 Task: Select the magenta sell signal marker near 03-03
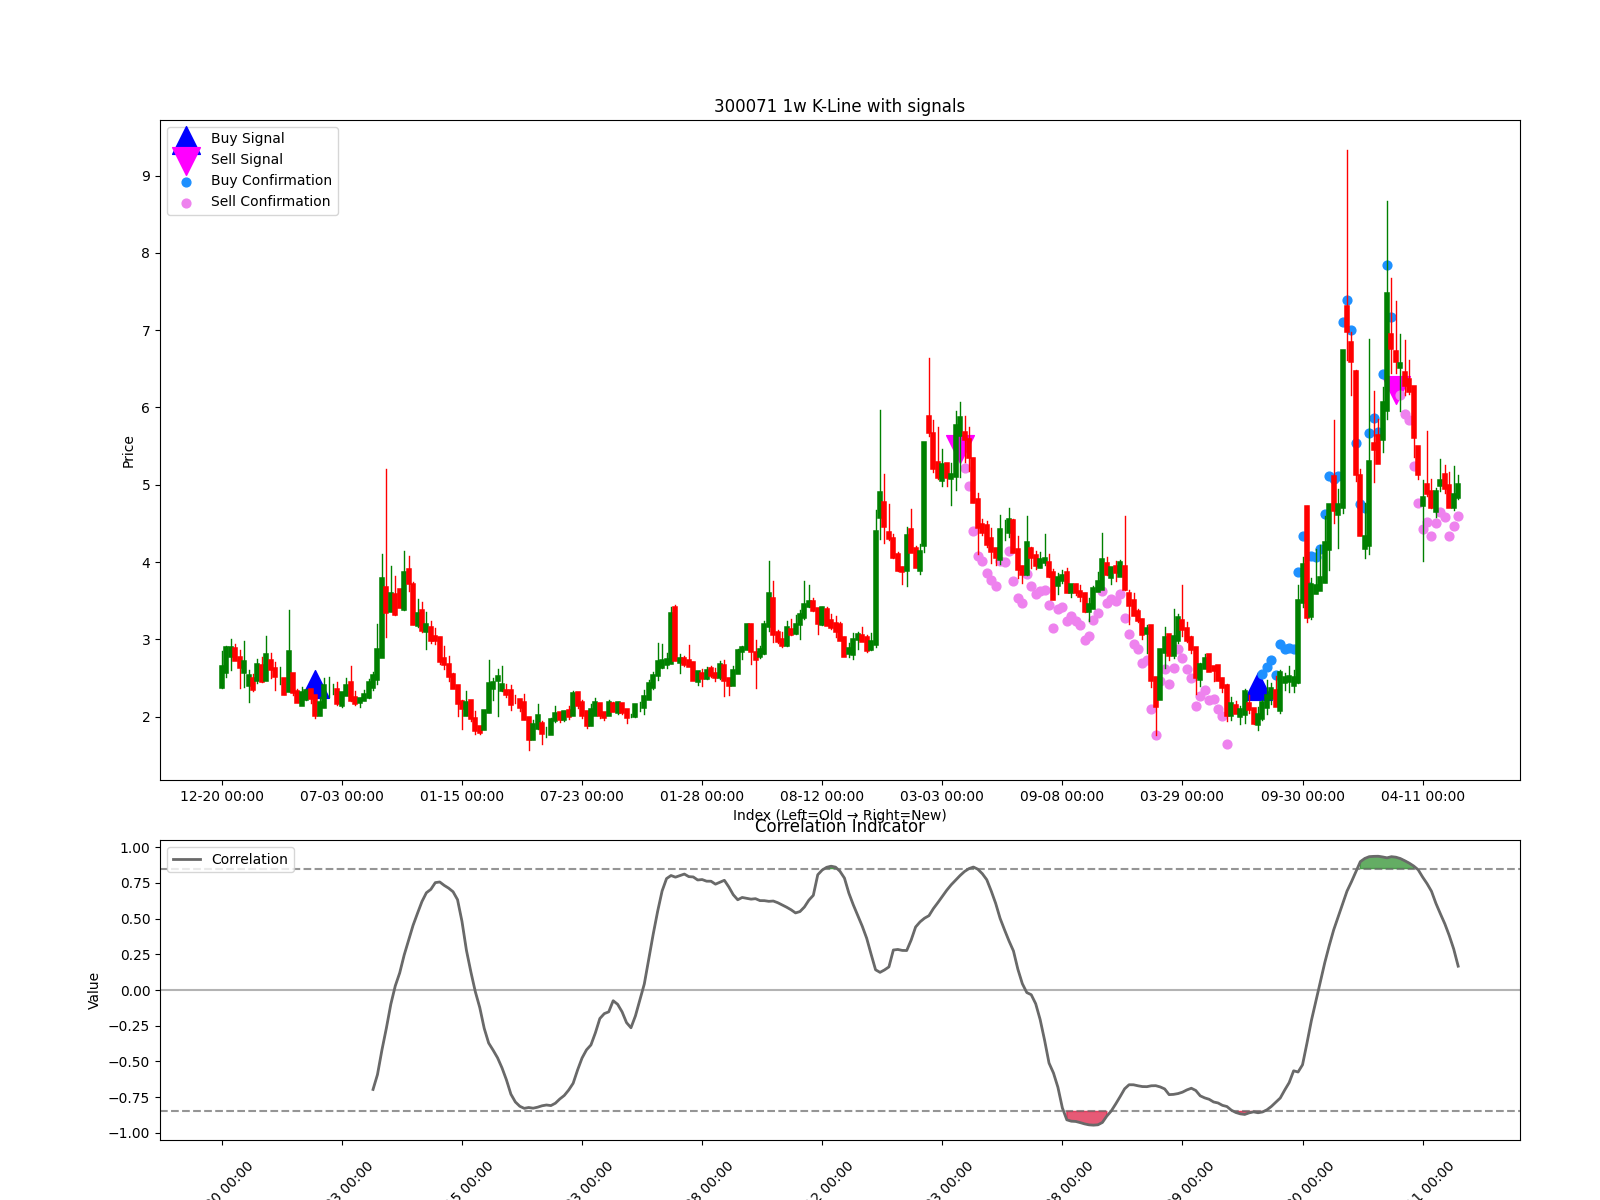(x=960, y=447)
